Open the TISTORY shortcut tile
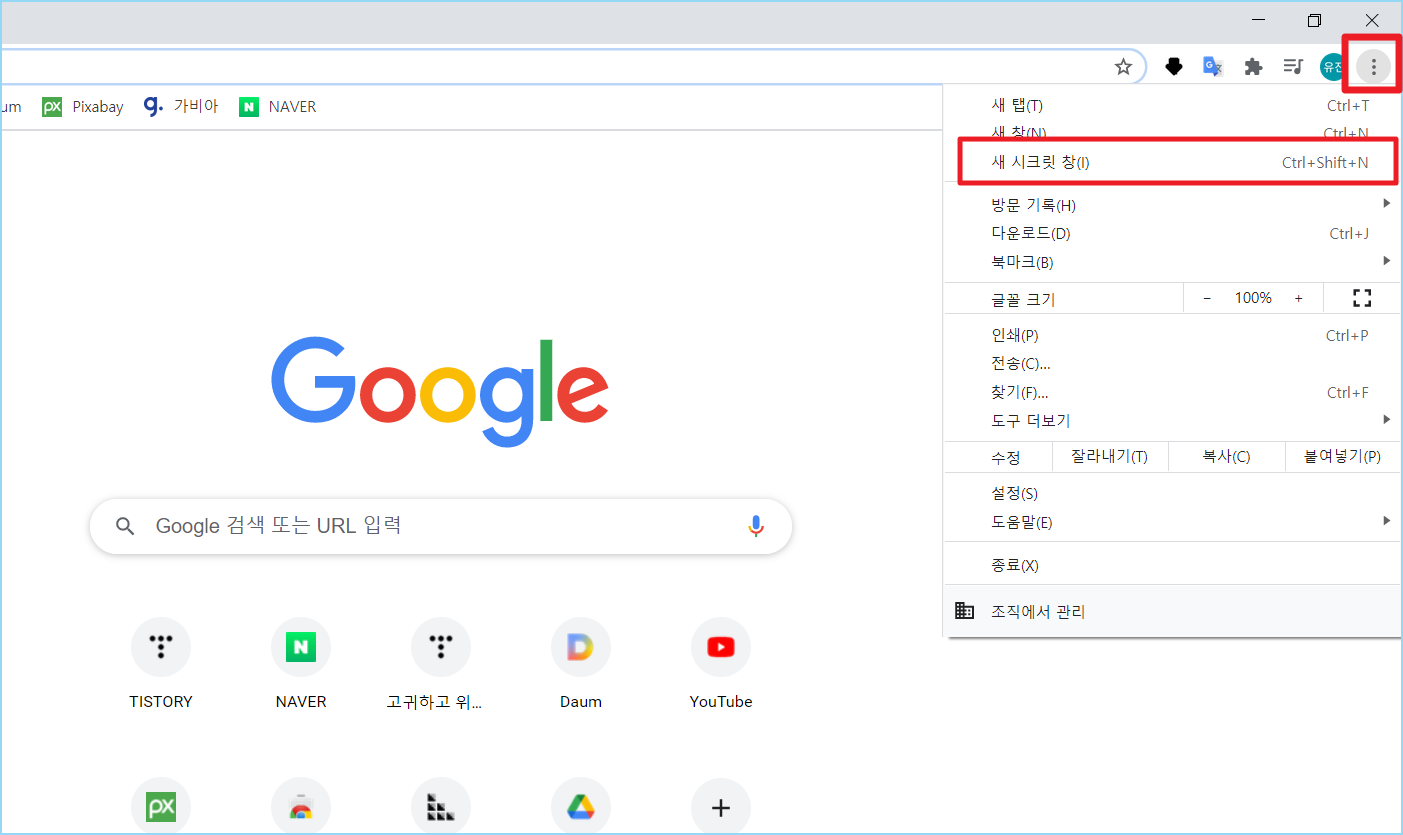The height and width of the screenshot is (835, 1403). pyautogui.click(x=161, y=664)
